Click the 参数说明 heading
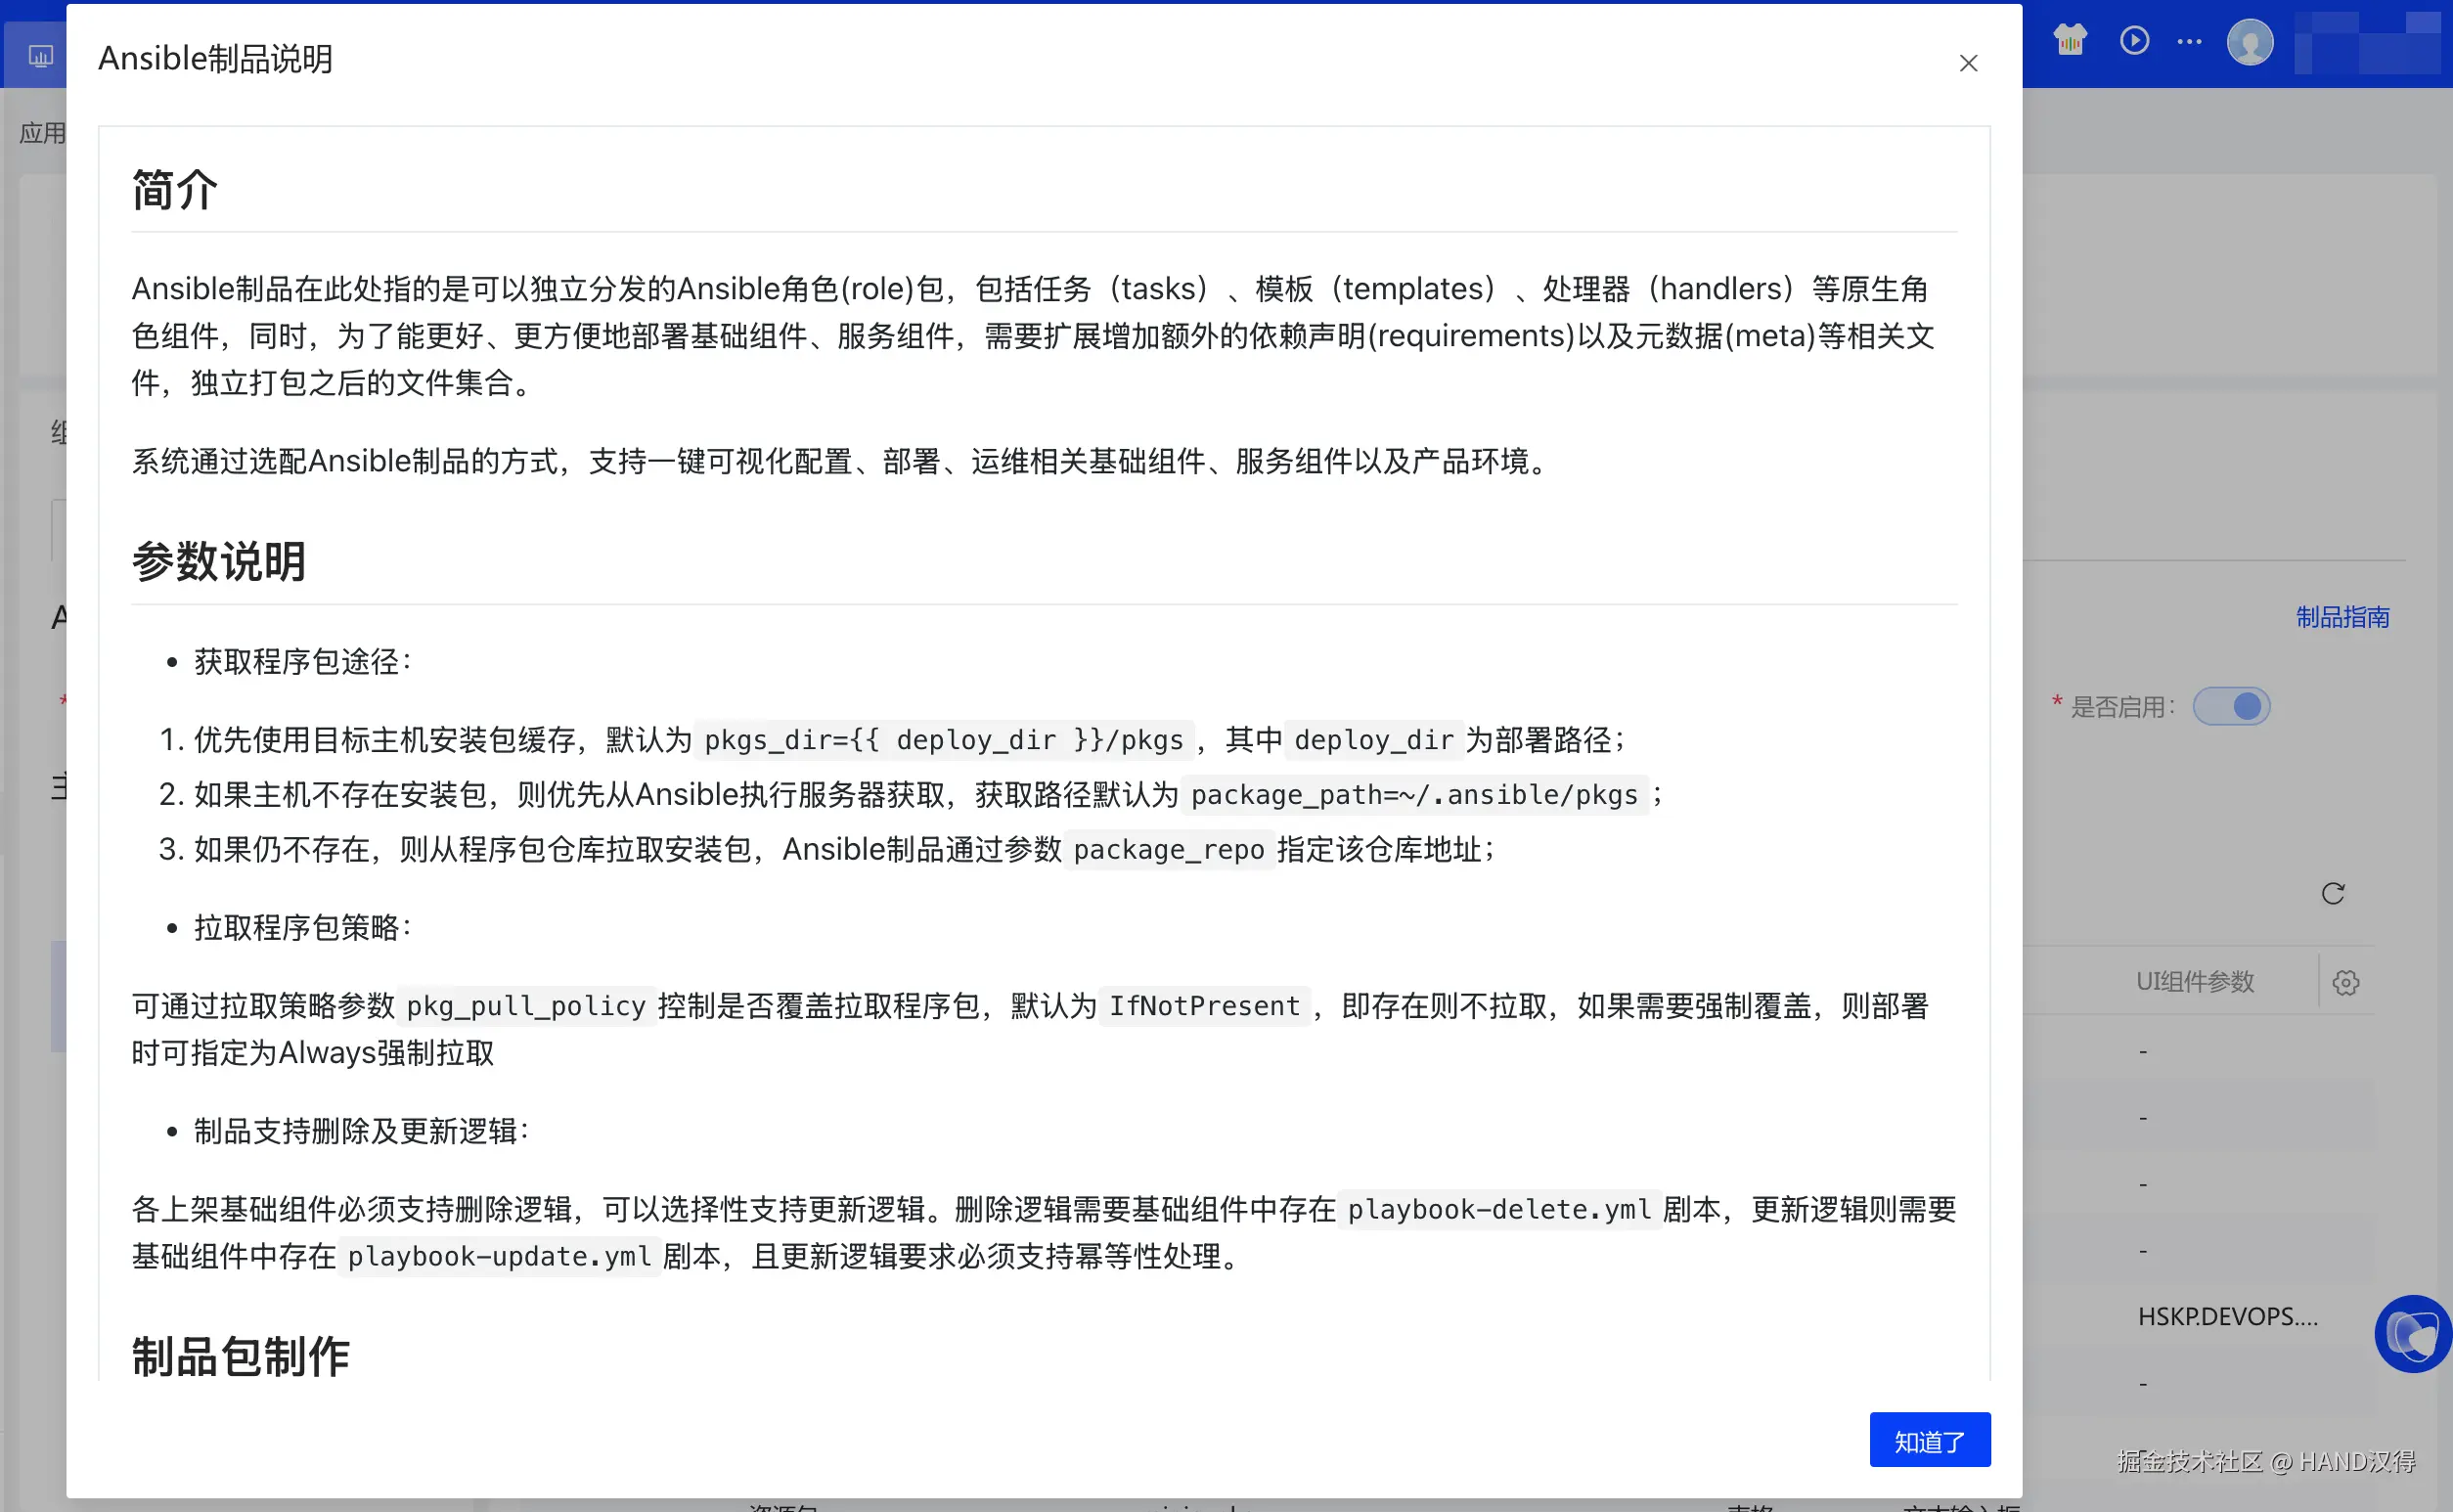Image resolution: width=2453 pixels, height=1512 pixels. 218,562
